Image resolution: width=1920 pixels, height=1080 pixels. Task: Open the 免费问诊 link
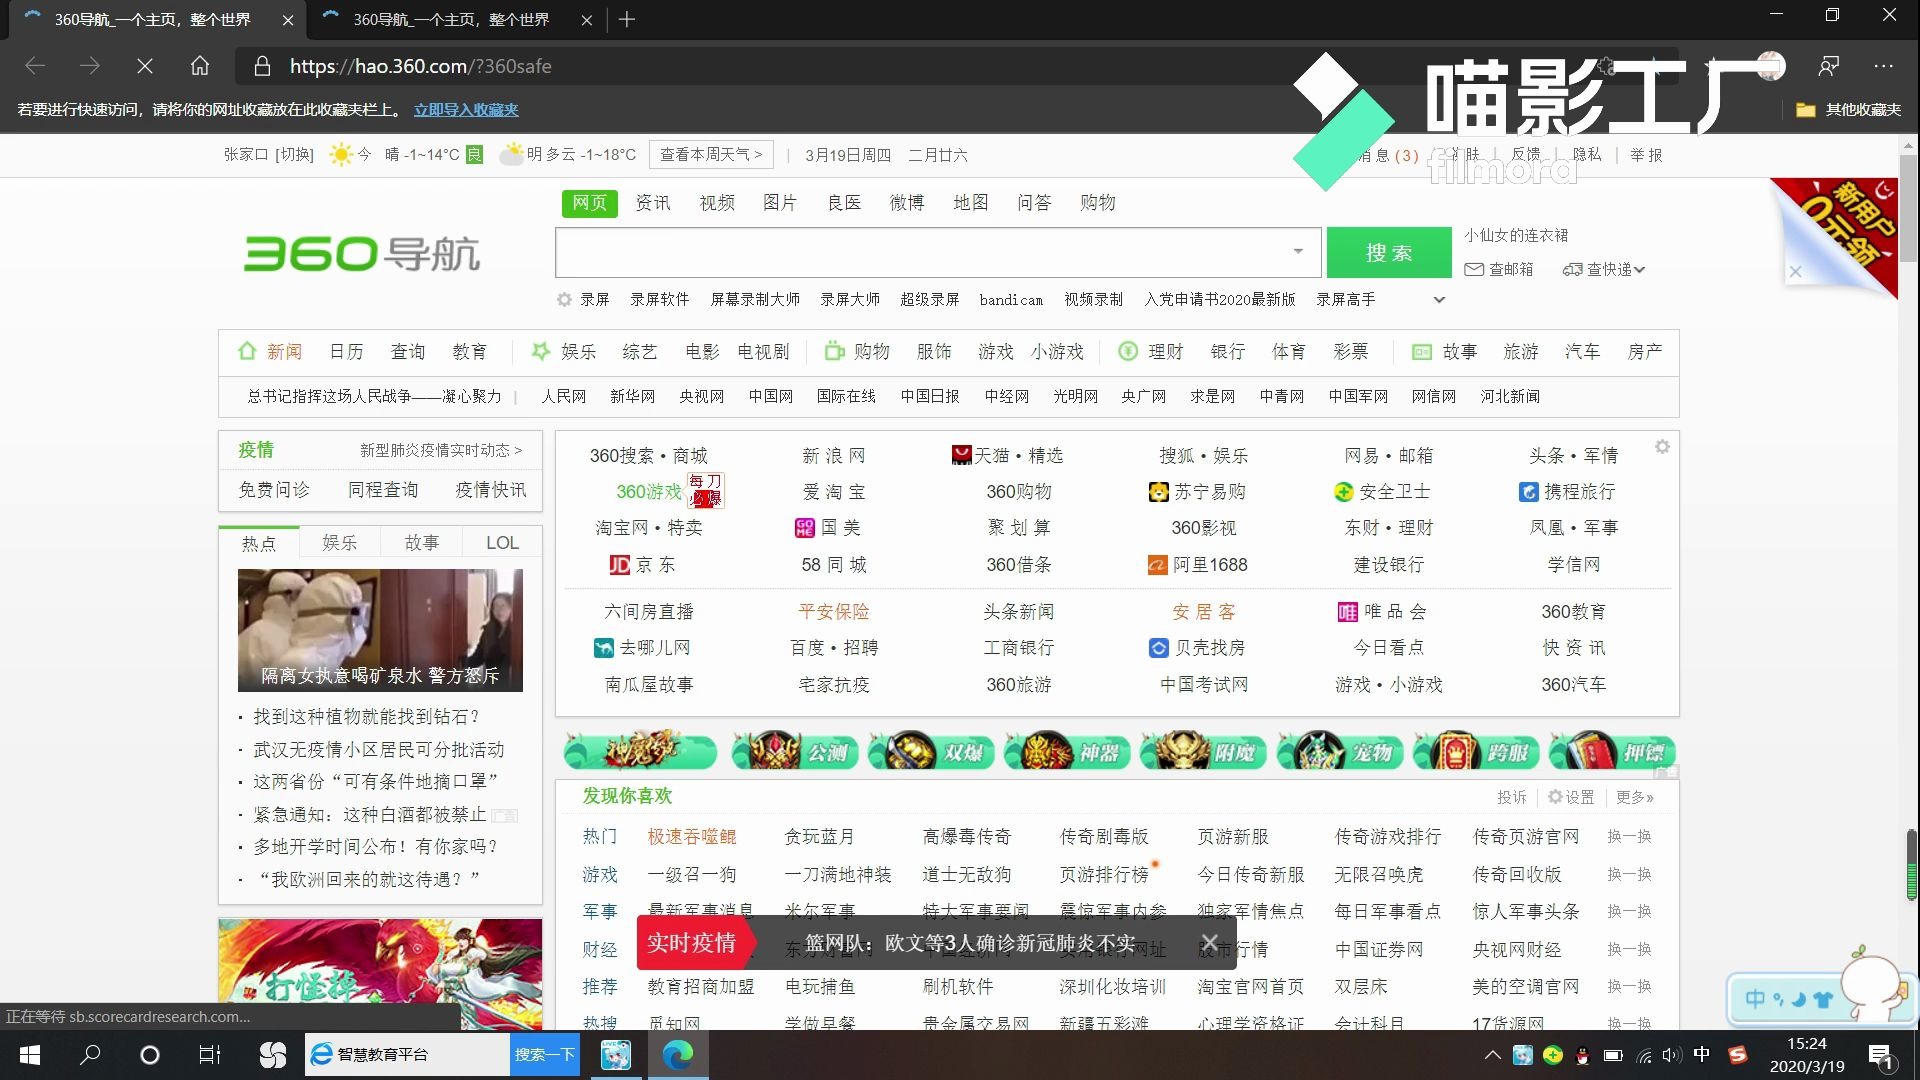(274, 489)
